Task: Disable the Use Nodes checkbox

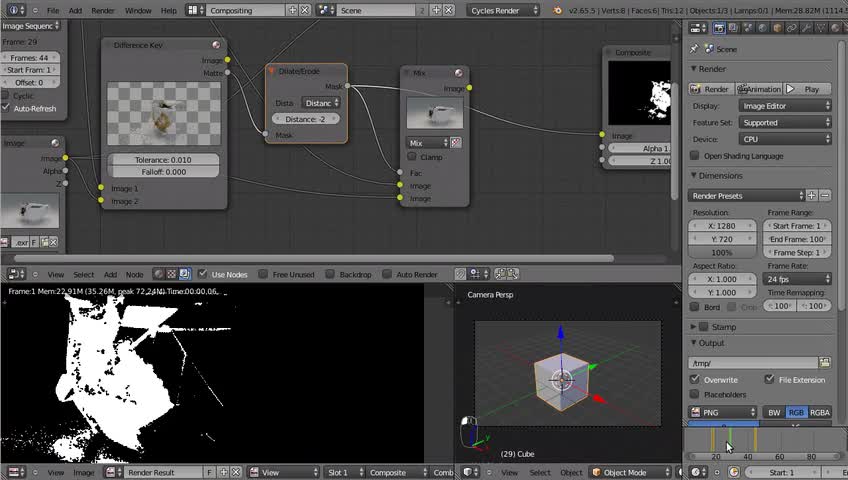Action: (203, 274)
